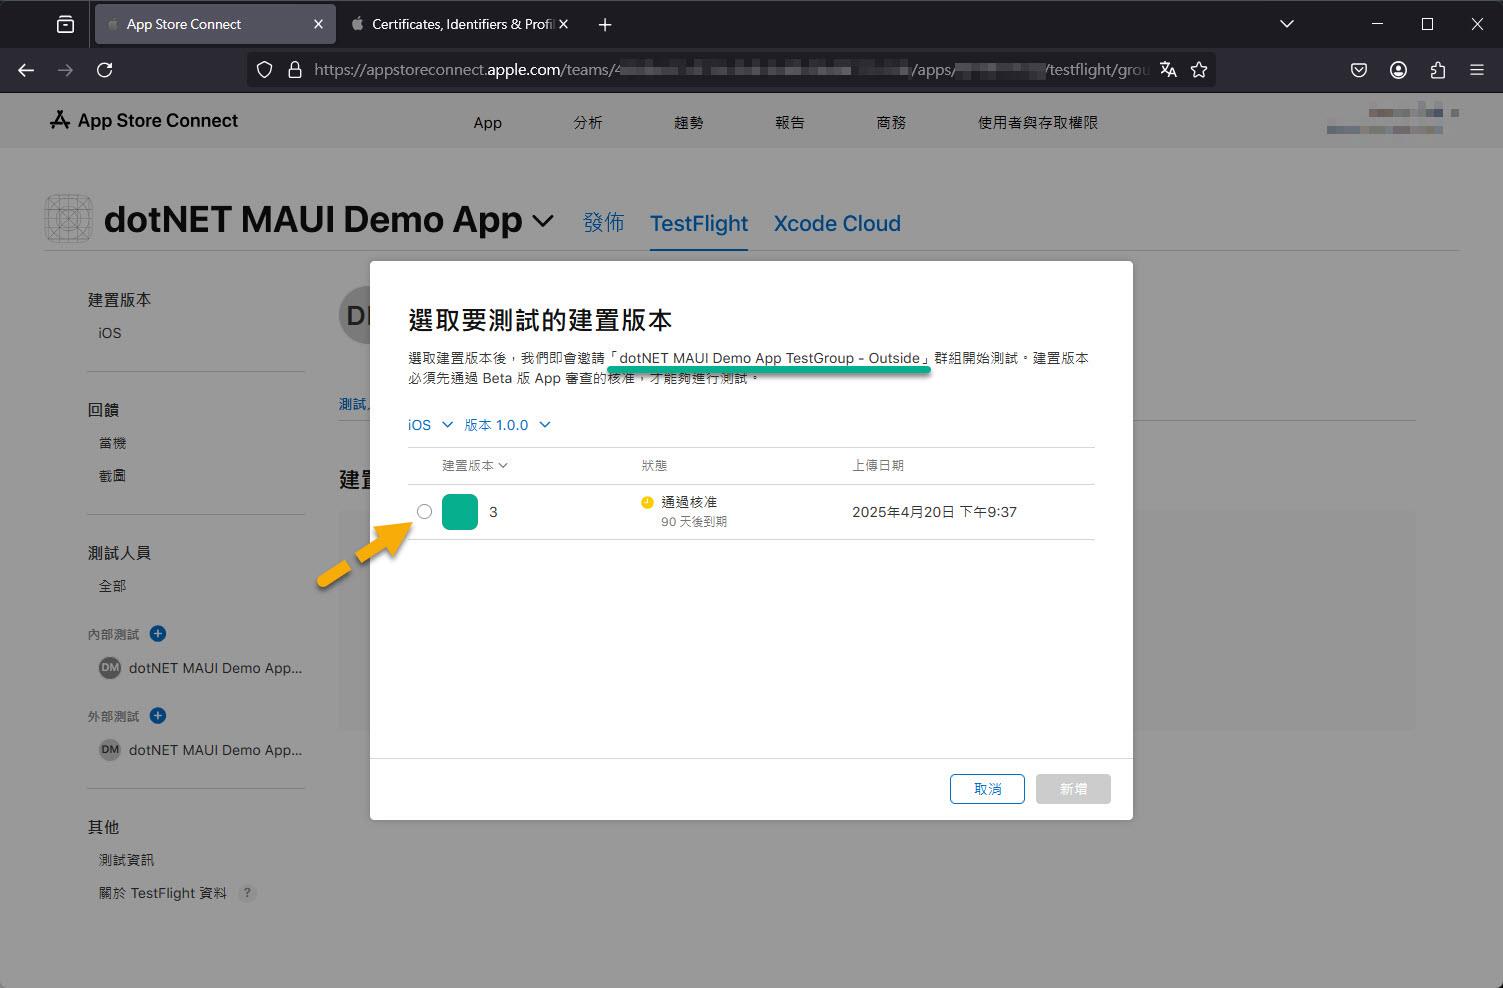Click the DM avatar of internal test group
Image resolution: width=1503 pixels, height=988 pixels.
pyautogui.click(x=110, y=668)
